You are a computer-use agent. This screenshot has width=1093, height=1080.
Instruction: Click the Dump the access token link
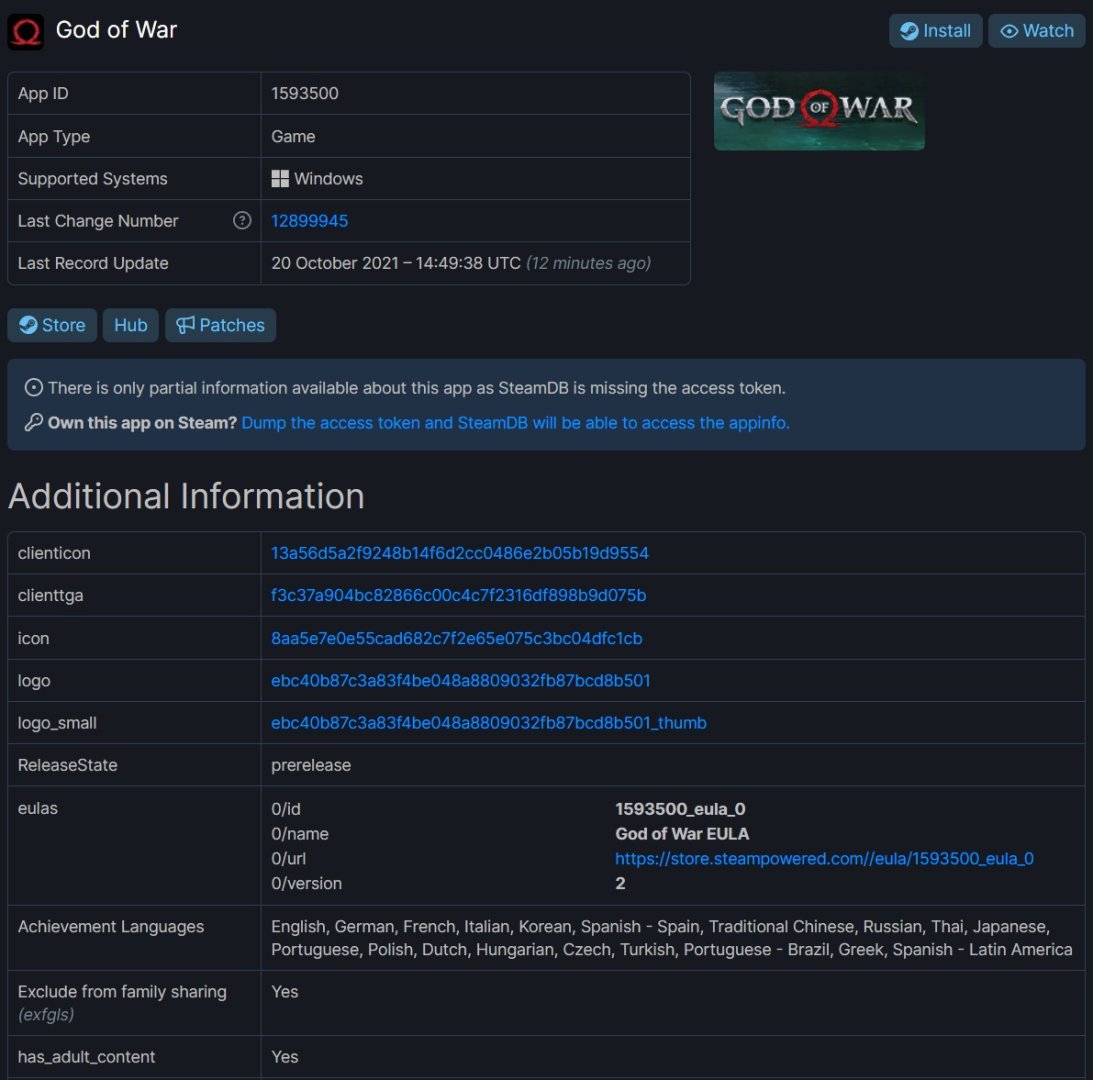(x=515, y=423)
